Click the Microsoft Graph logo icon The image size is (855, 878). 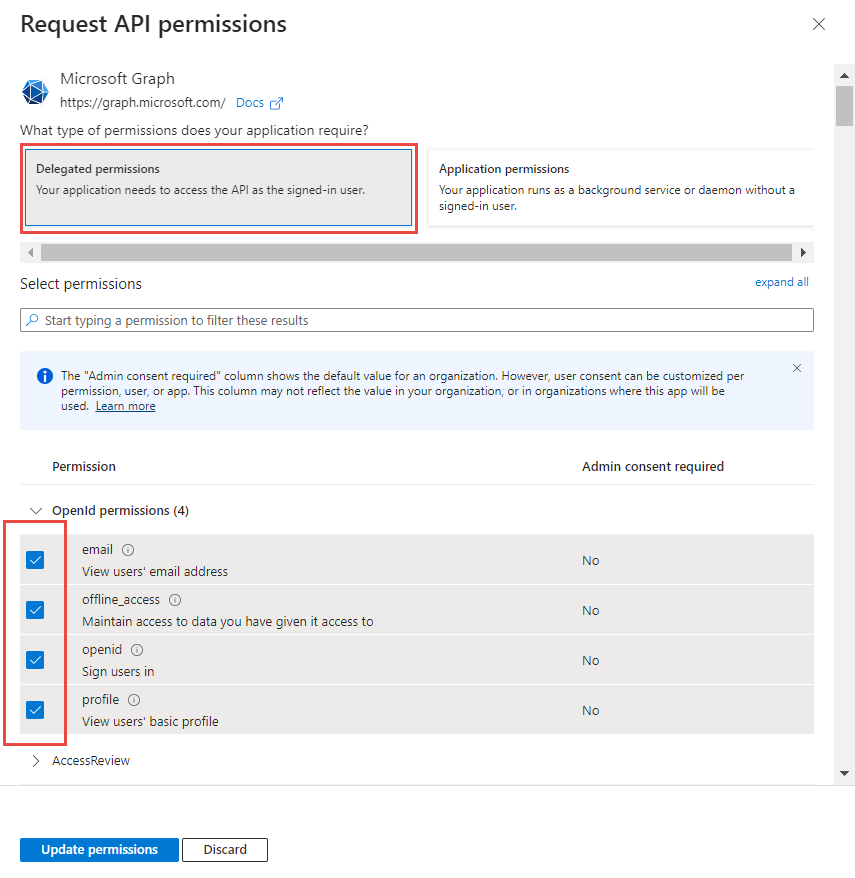tap(35, 91)
